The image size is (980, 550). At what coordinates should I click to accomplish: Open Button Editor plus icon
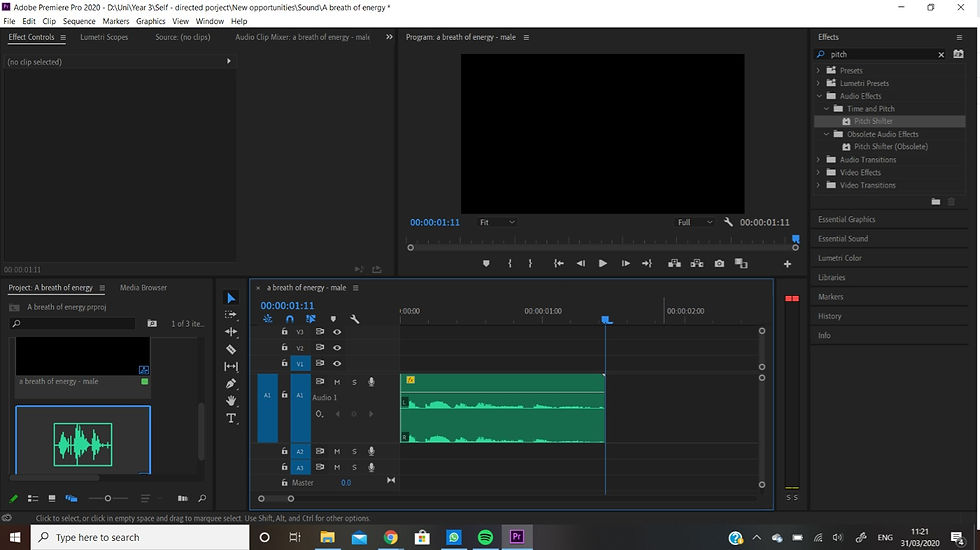coord(788,264)
